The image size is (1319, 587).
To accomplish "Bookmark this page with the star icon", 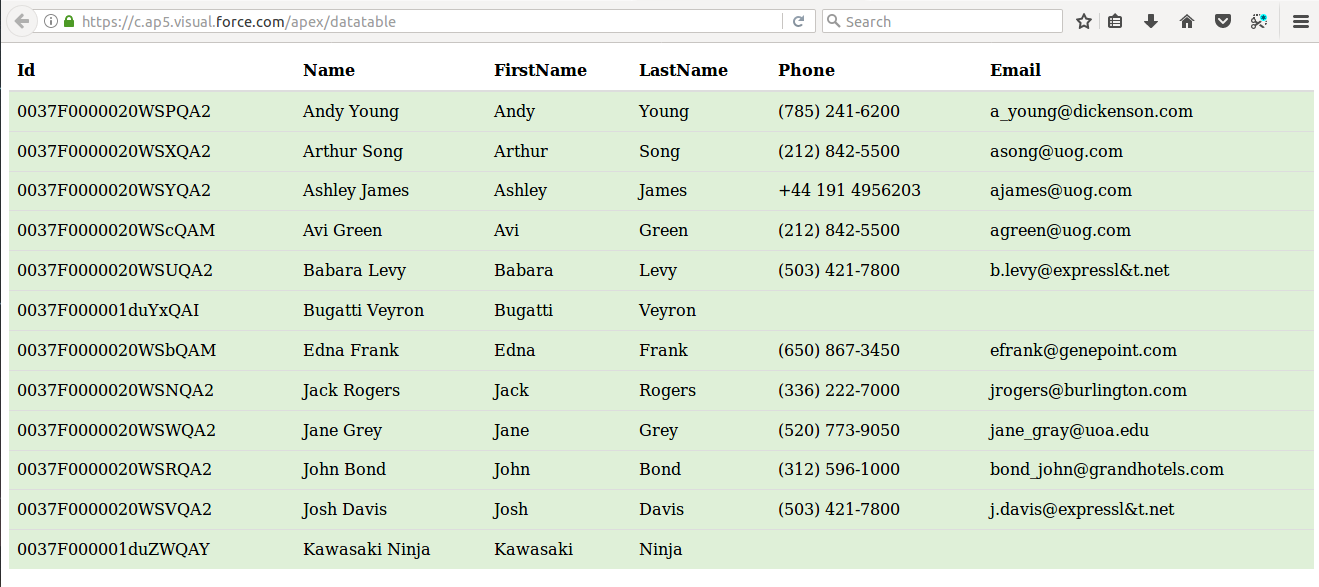I will [1084, 21].
